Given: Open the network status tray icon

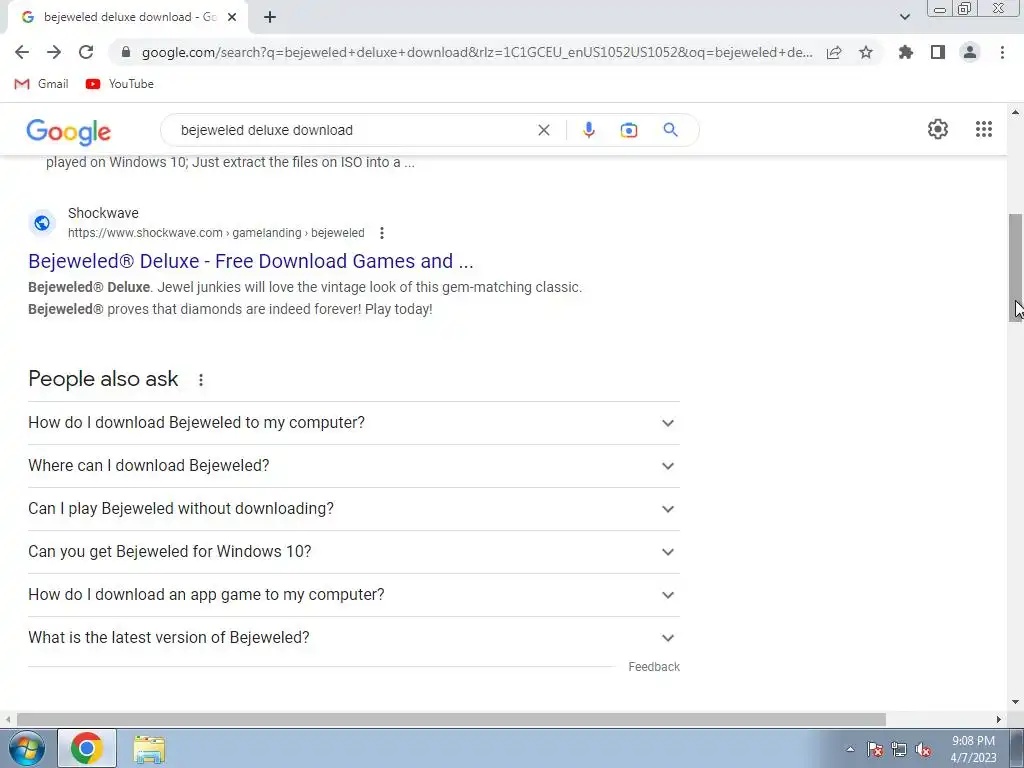Looking at the screenshot, I should tap(899, 749).
